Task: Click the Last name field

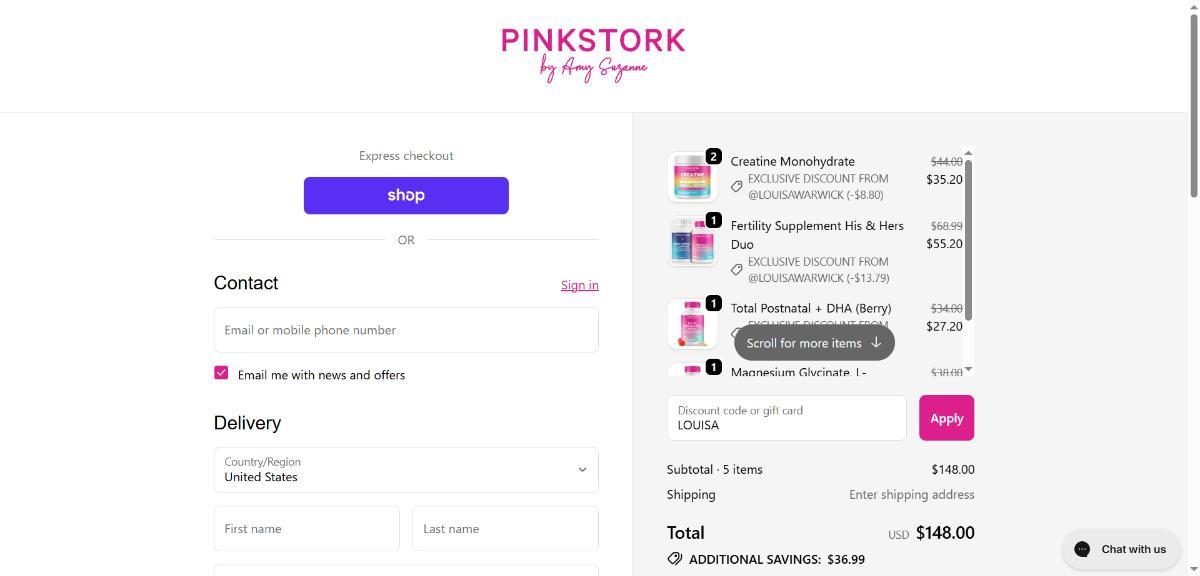Action: [505, 528]
